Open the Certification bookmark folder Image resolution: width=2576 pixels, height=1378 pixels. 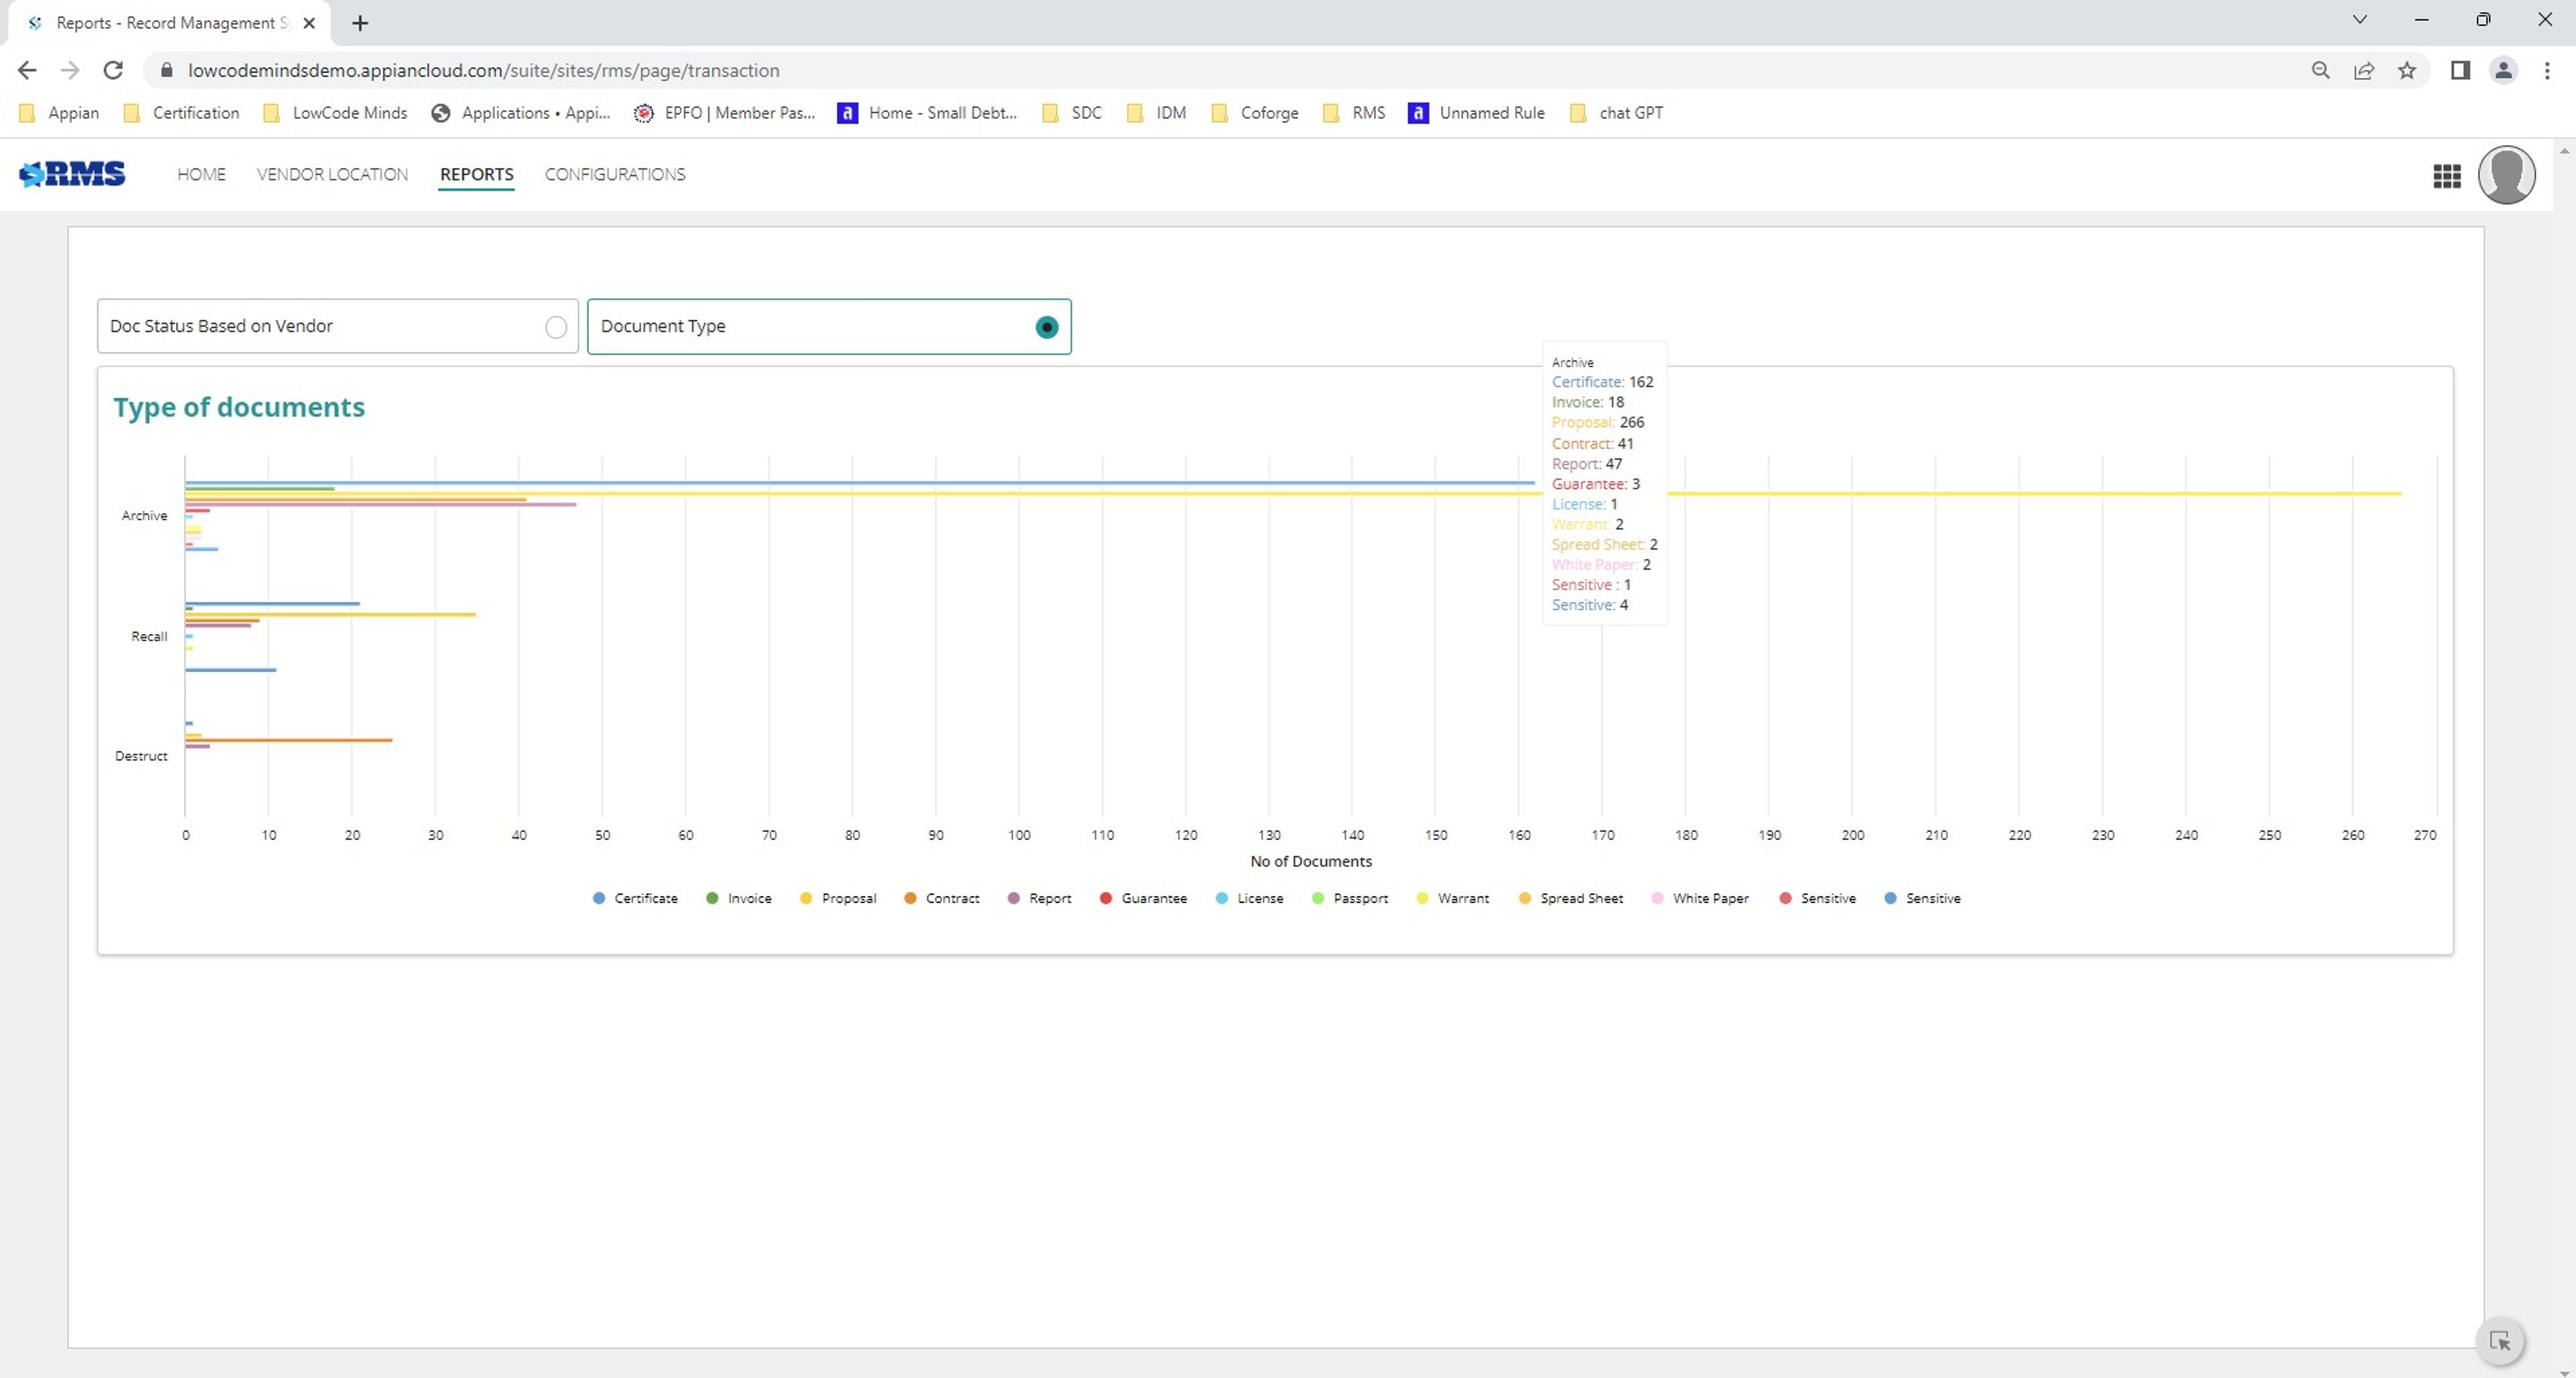tap(182, 113)
